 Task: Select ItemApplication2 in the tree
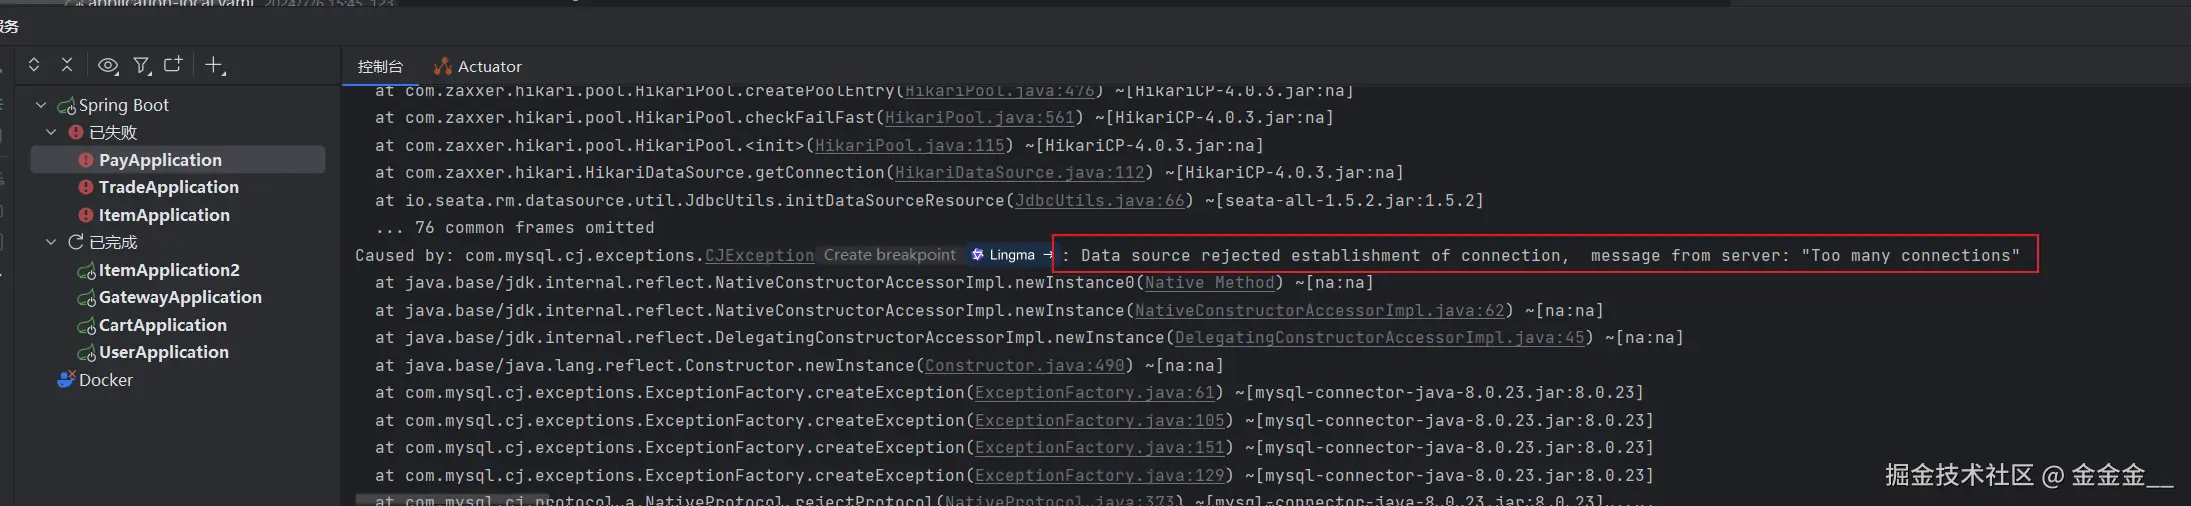[169, 270]
